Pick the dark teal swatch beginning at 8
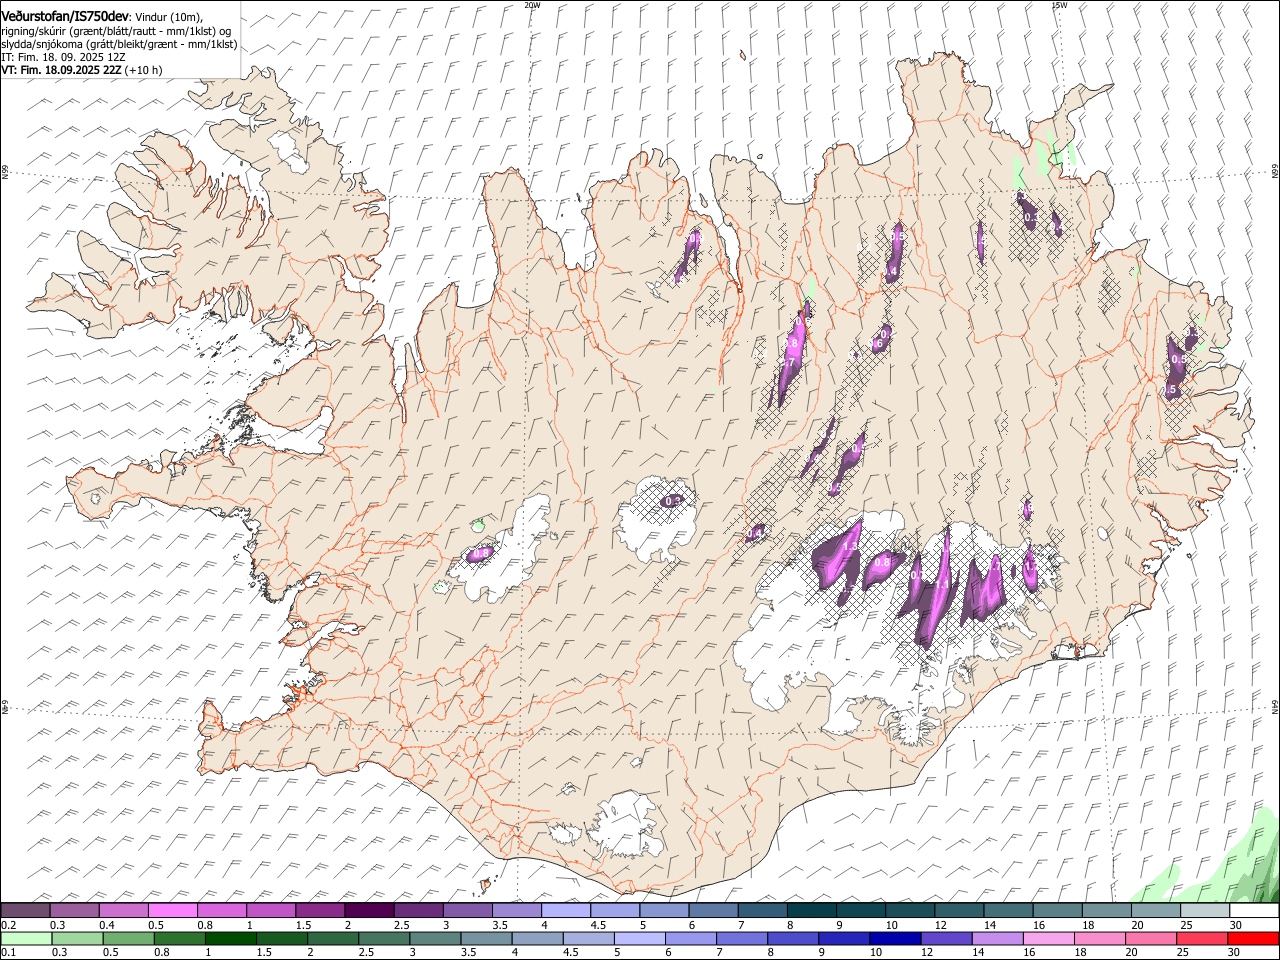The image size is (1280, 960). pos(812,910)
